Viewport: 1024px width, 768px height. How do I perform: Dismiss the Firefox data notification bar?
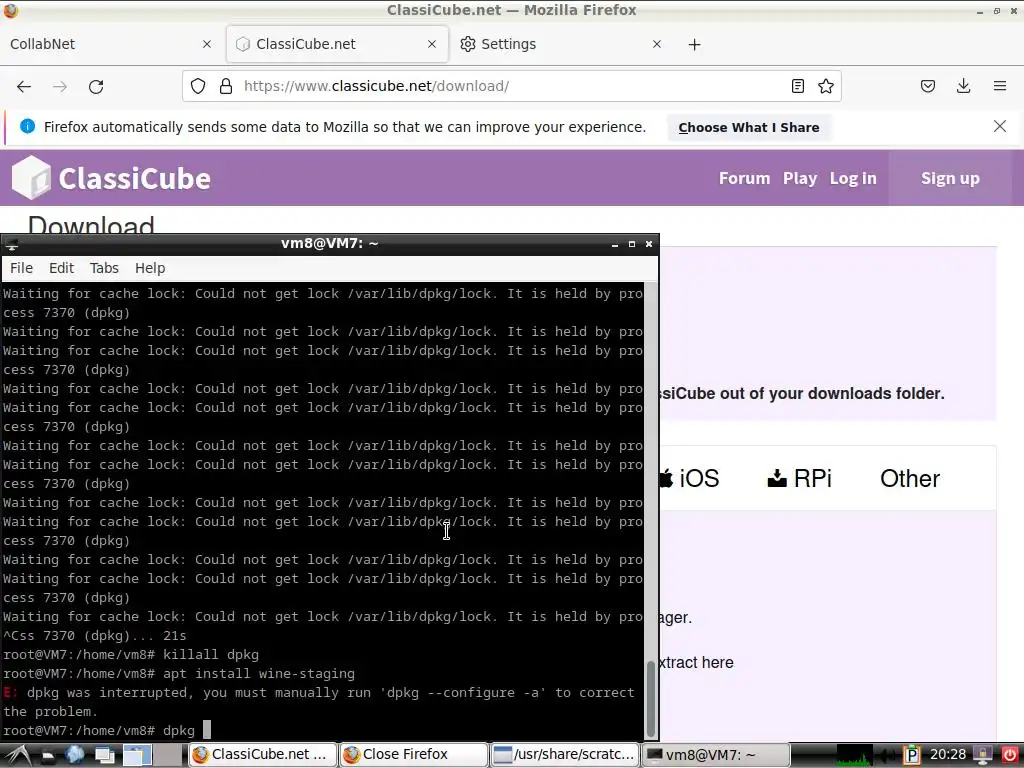[x=1000, y=126]
